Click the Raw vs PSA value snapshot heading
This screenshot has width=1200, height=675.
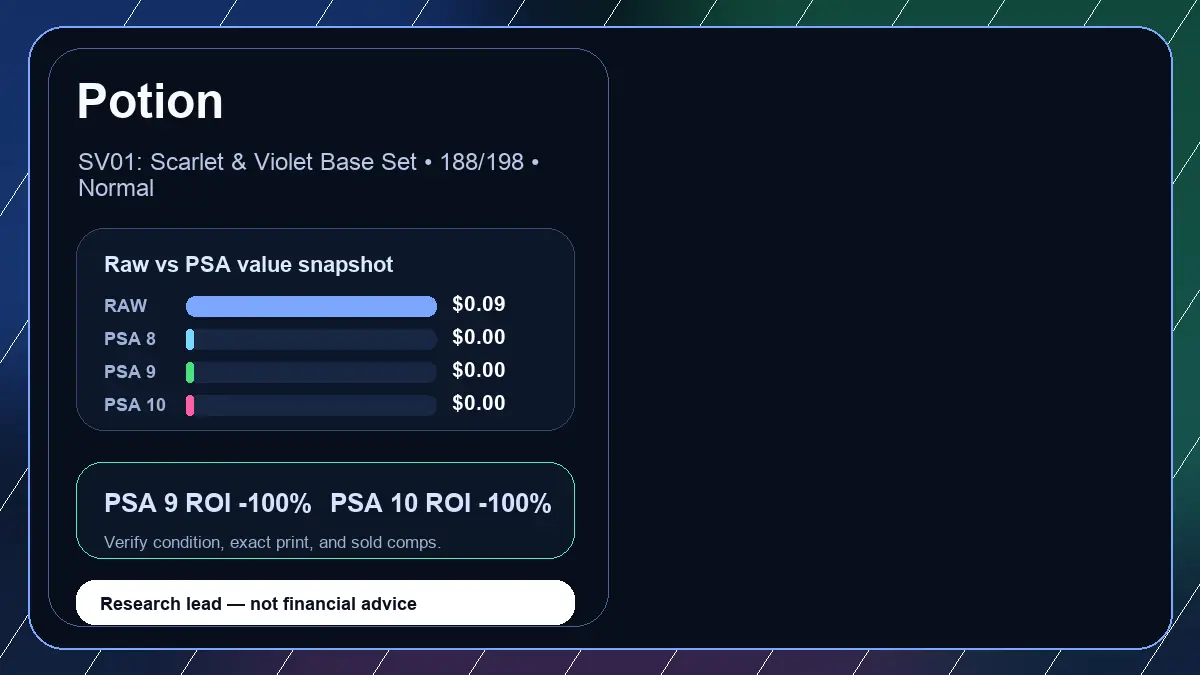point(249,265)
